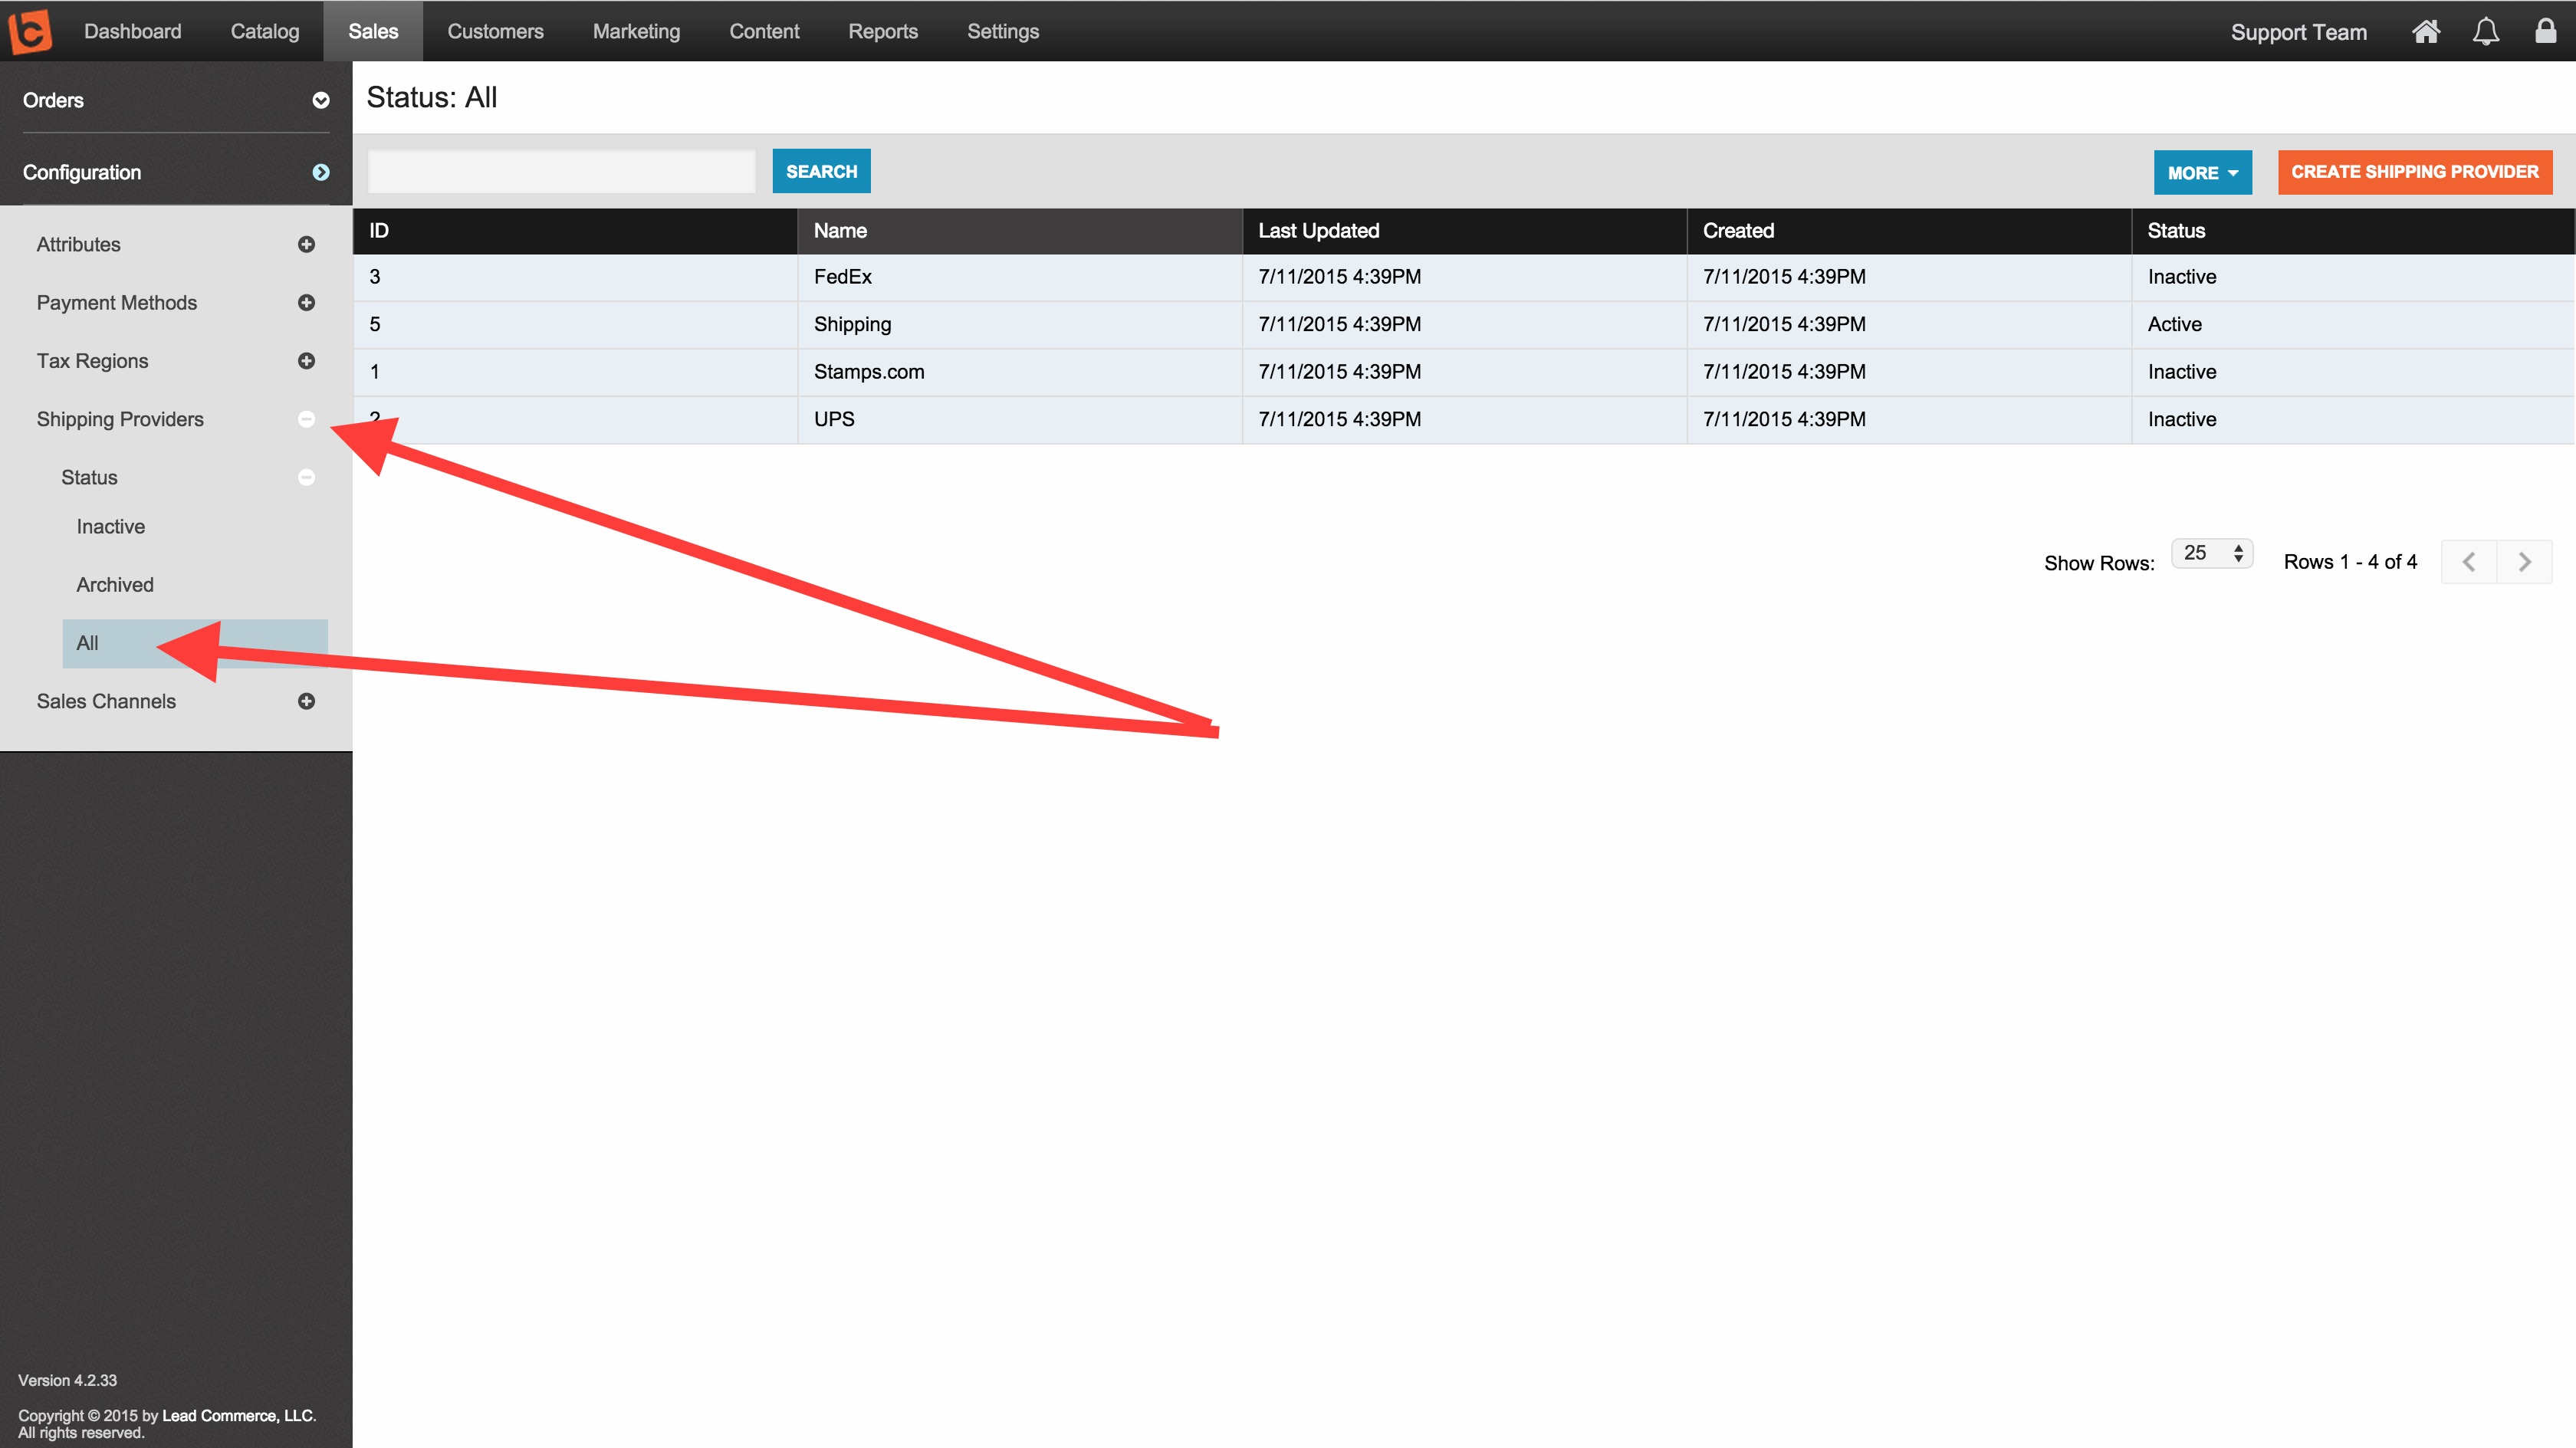The height and width of the screenshot is (1448, 2576).
Task: Collapse Shipping Providers minus icon
Action: coord(306,419)
